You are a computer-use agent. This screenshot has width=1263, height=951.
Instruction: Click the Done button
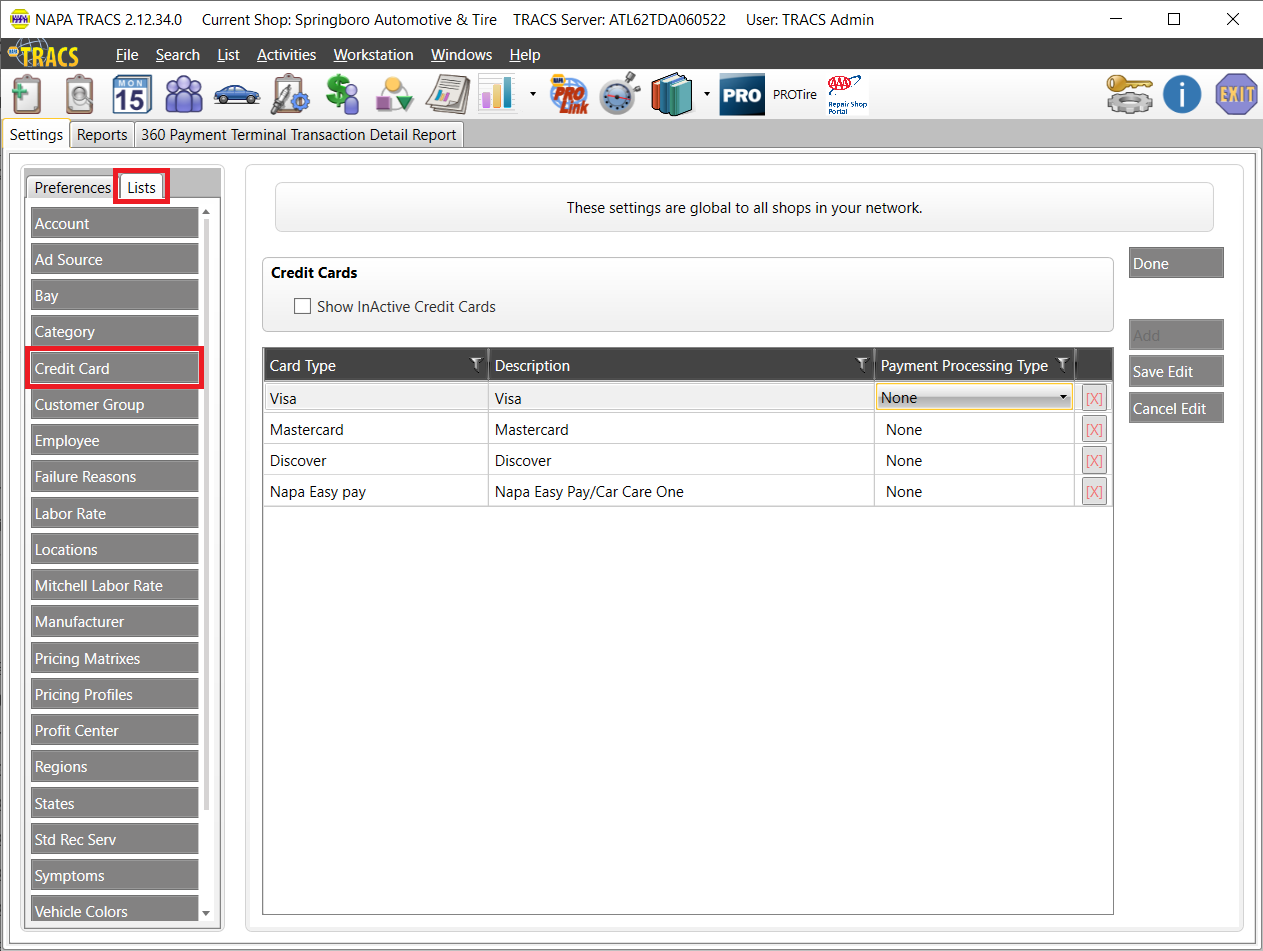[x=1176, y=263]
